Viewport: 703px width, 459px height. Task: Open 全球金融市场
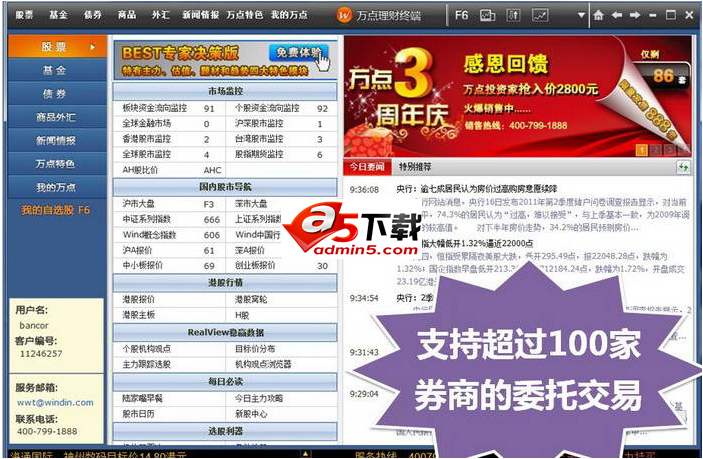pos(147,123)
